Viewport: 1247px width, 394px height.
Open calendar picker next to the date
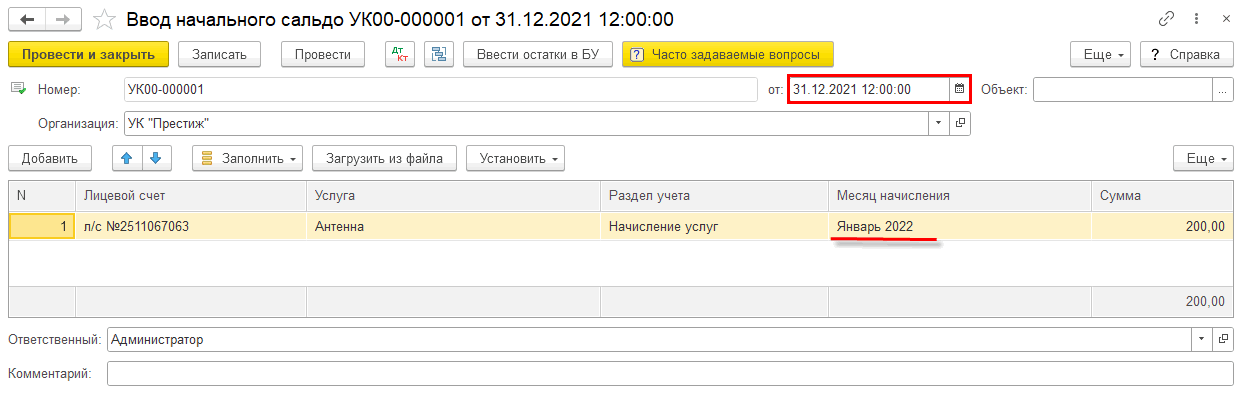click(959, 89)
